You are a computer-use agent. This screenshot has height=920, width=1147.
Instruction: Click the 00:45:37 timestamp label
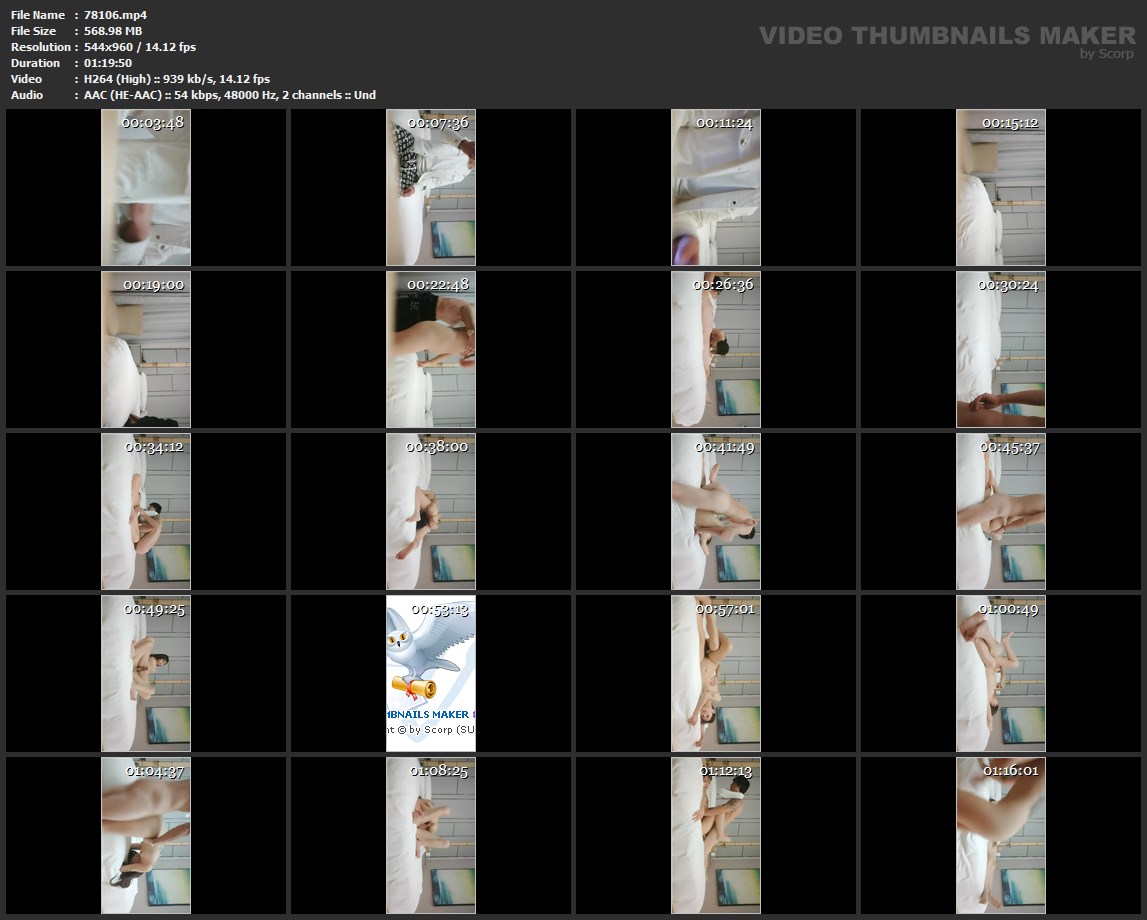pos(1009,447)
